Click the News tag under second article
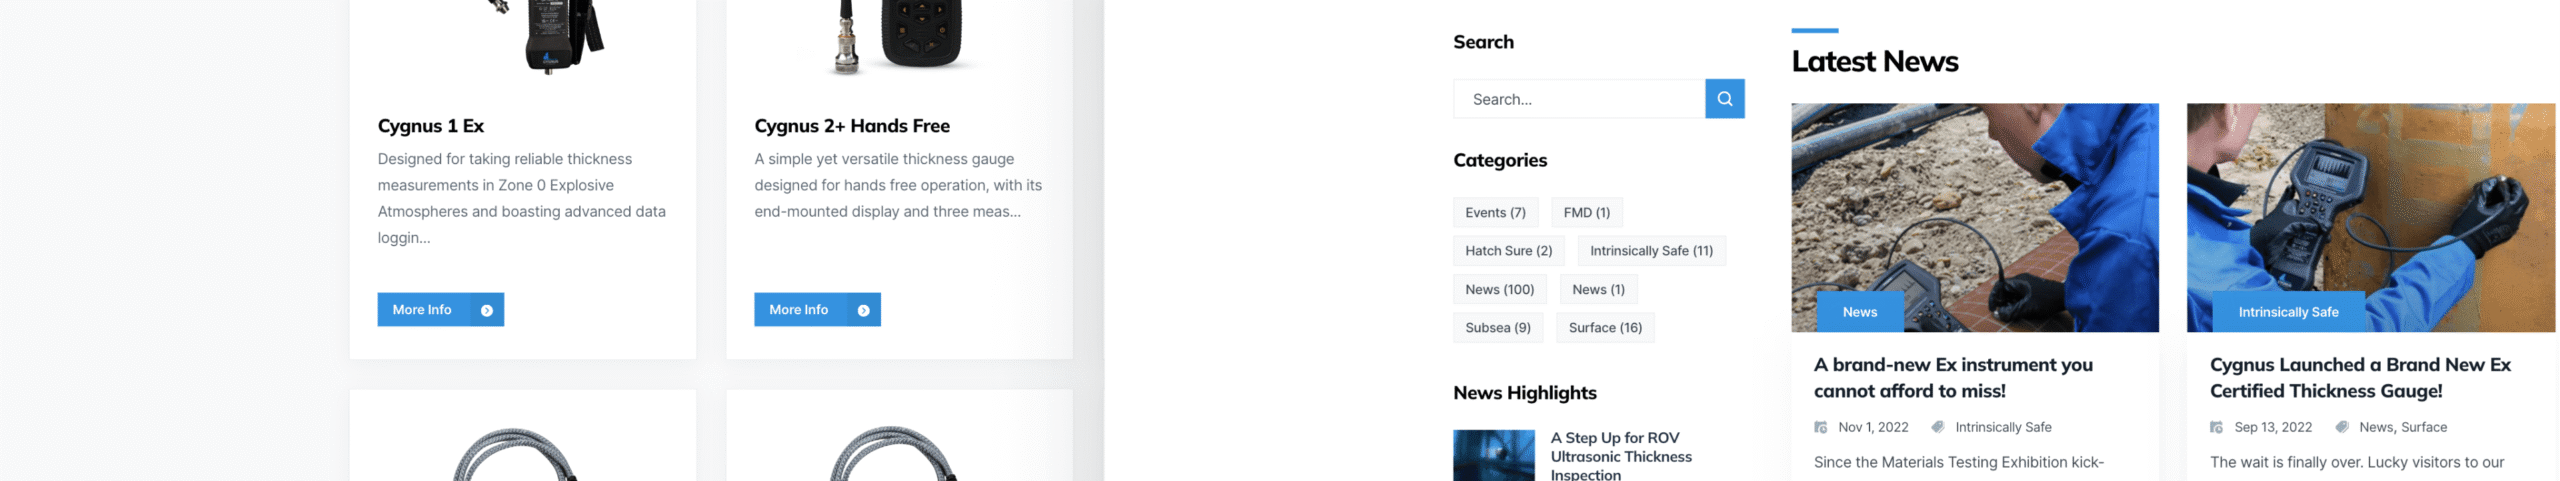2560x481 pixels. [2375, 427]
